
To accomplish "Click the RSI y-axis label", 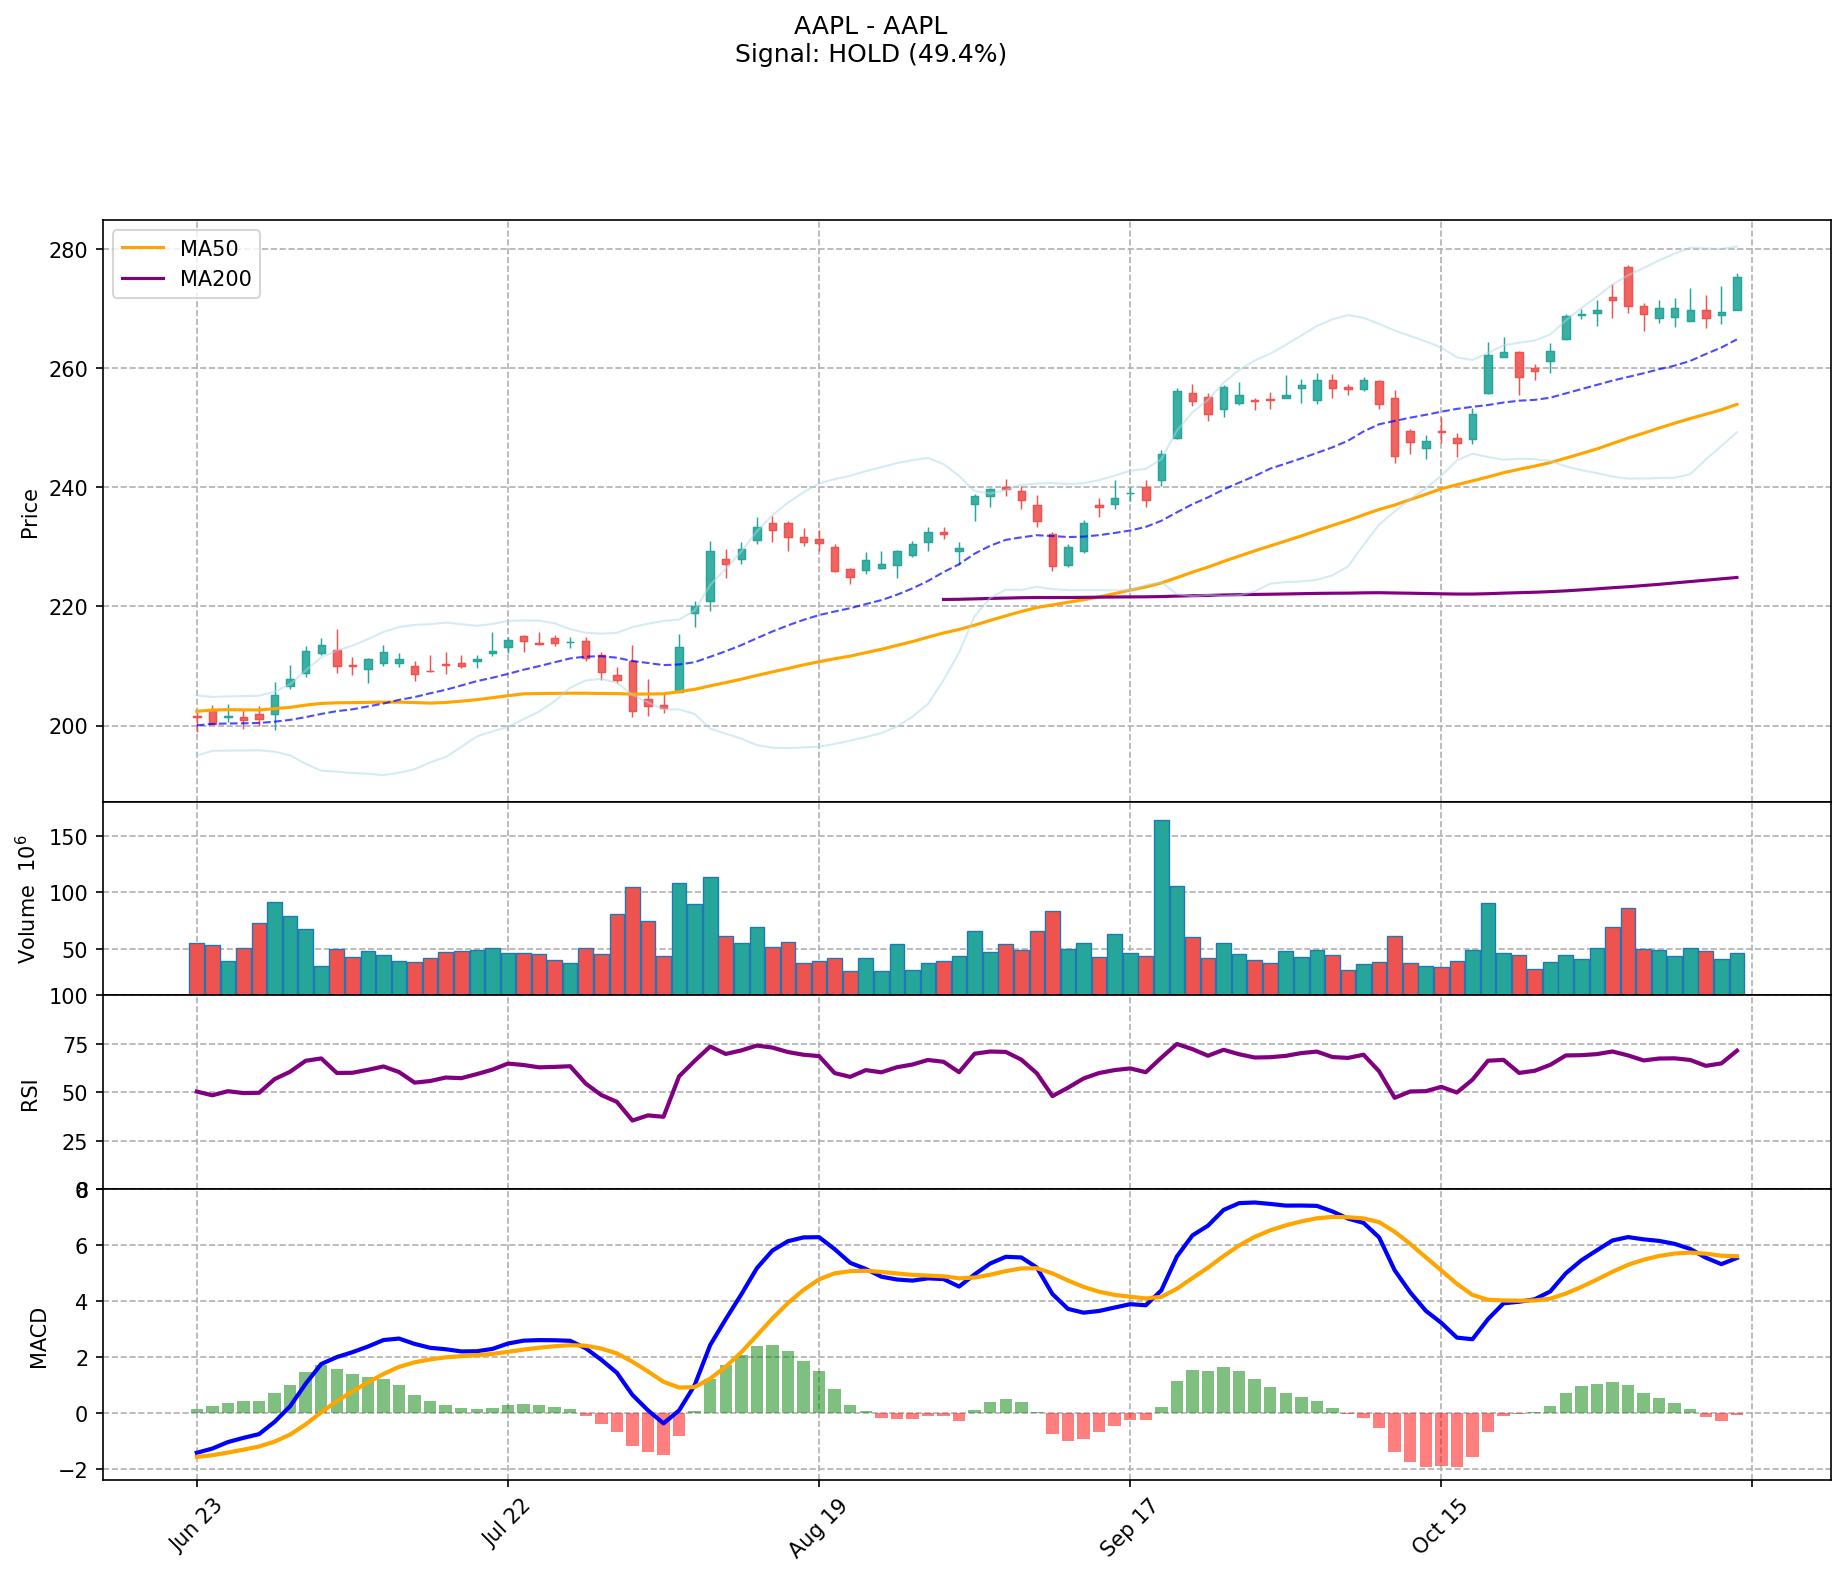I will click(x=28, y=1094).
